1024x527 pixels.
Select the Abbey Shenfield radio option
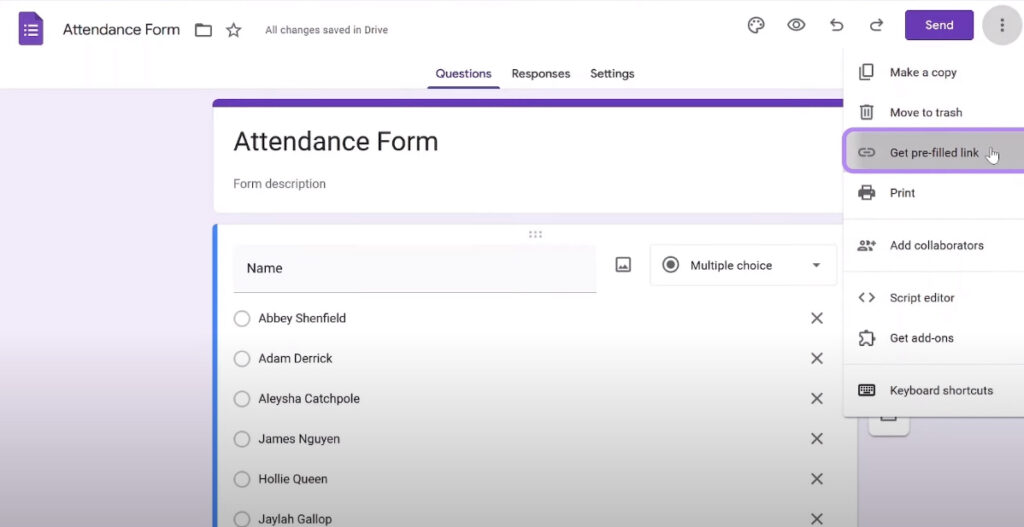click(242, 319)
